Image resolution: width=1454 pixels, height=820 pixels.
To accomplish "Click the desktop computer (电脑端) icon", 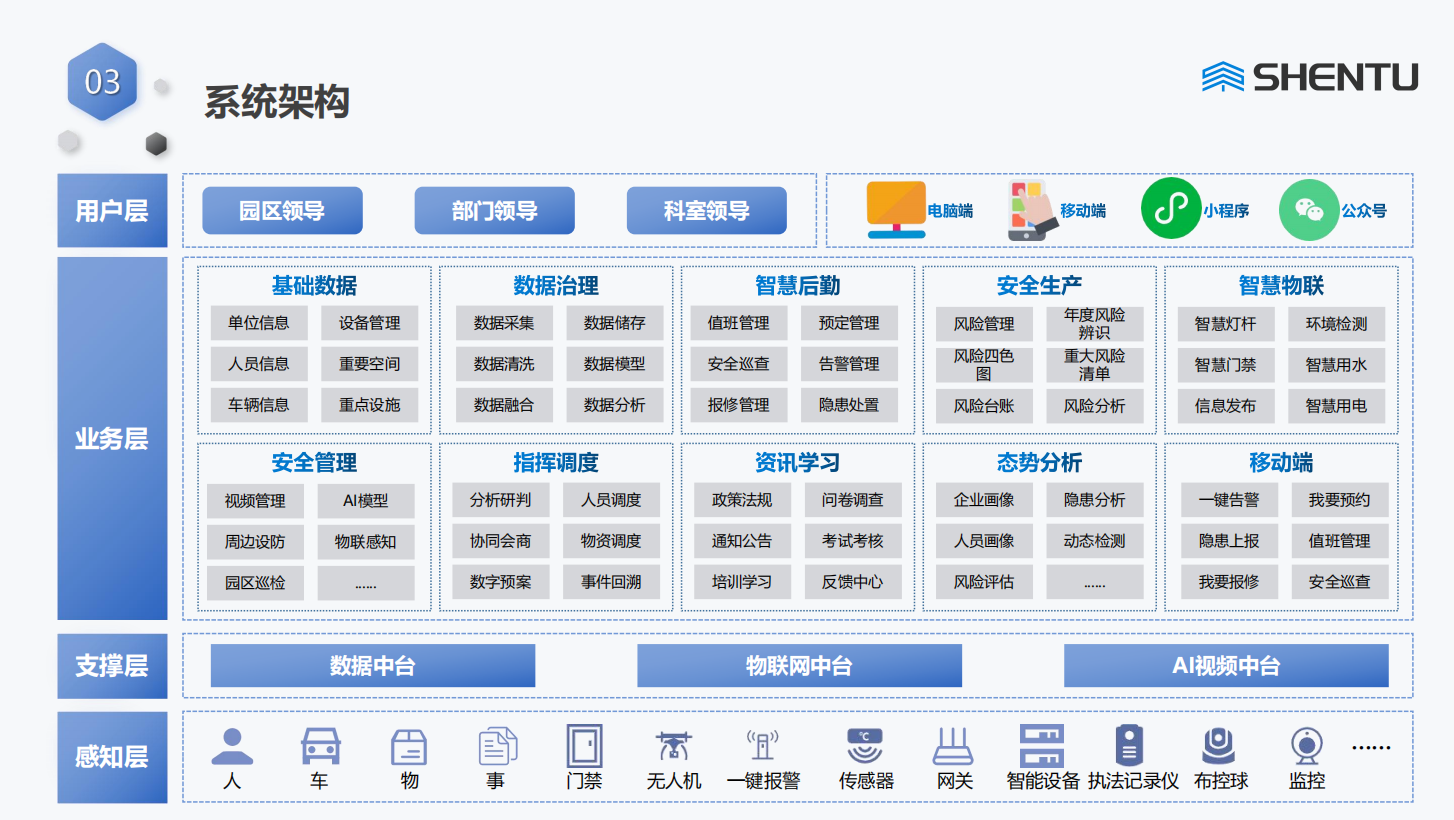I will pos(896,210).
